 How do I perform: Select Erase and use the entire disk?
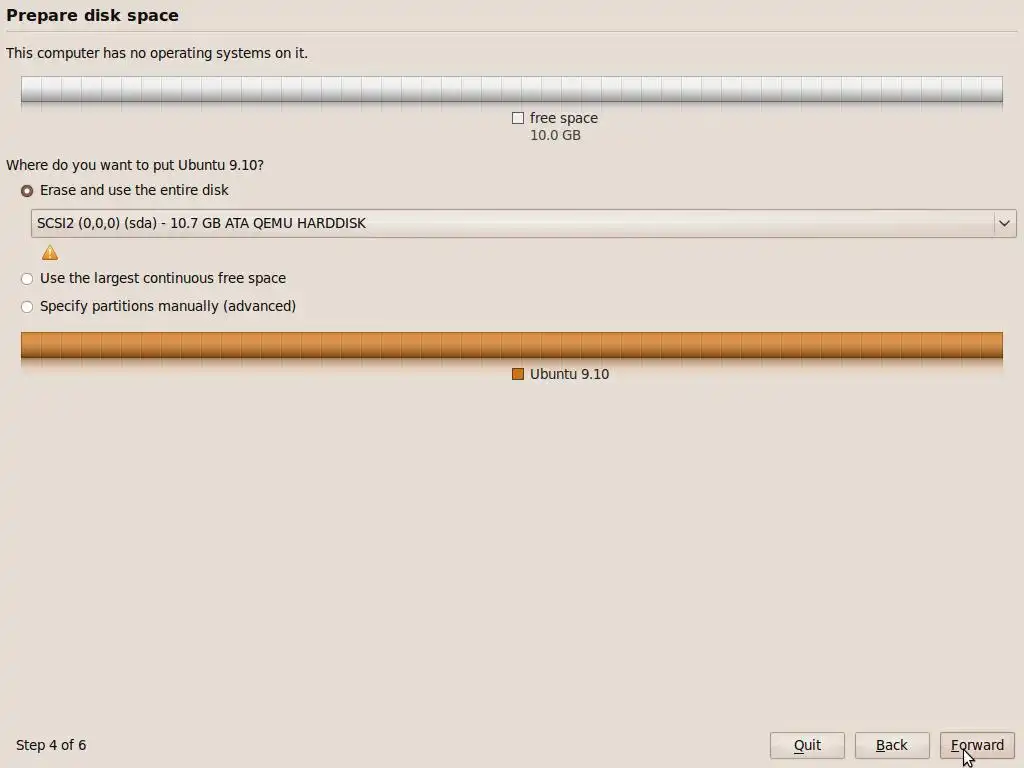point(27,191)
